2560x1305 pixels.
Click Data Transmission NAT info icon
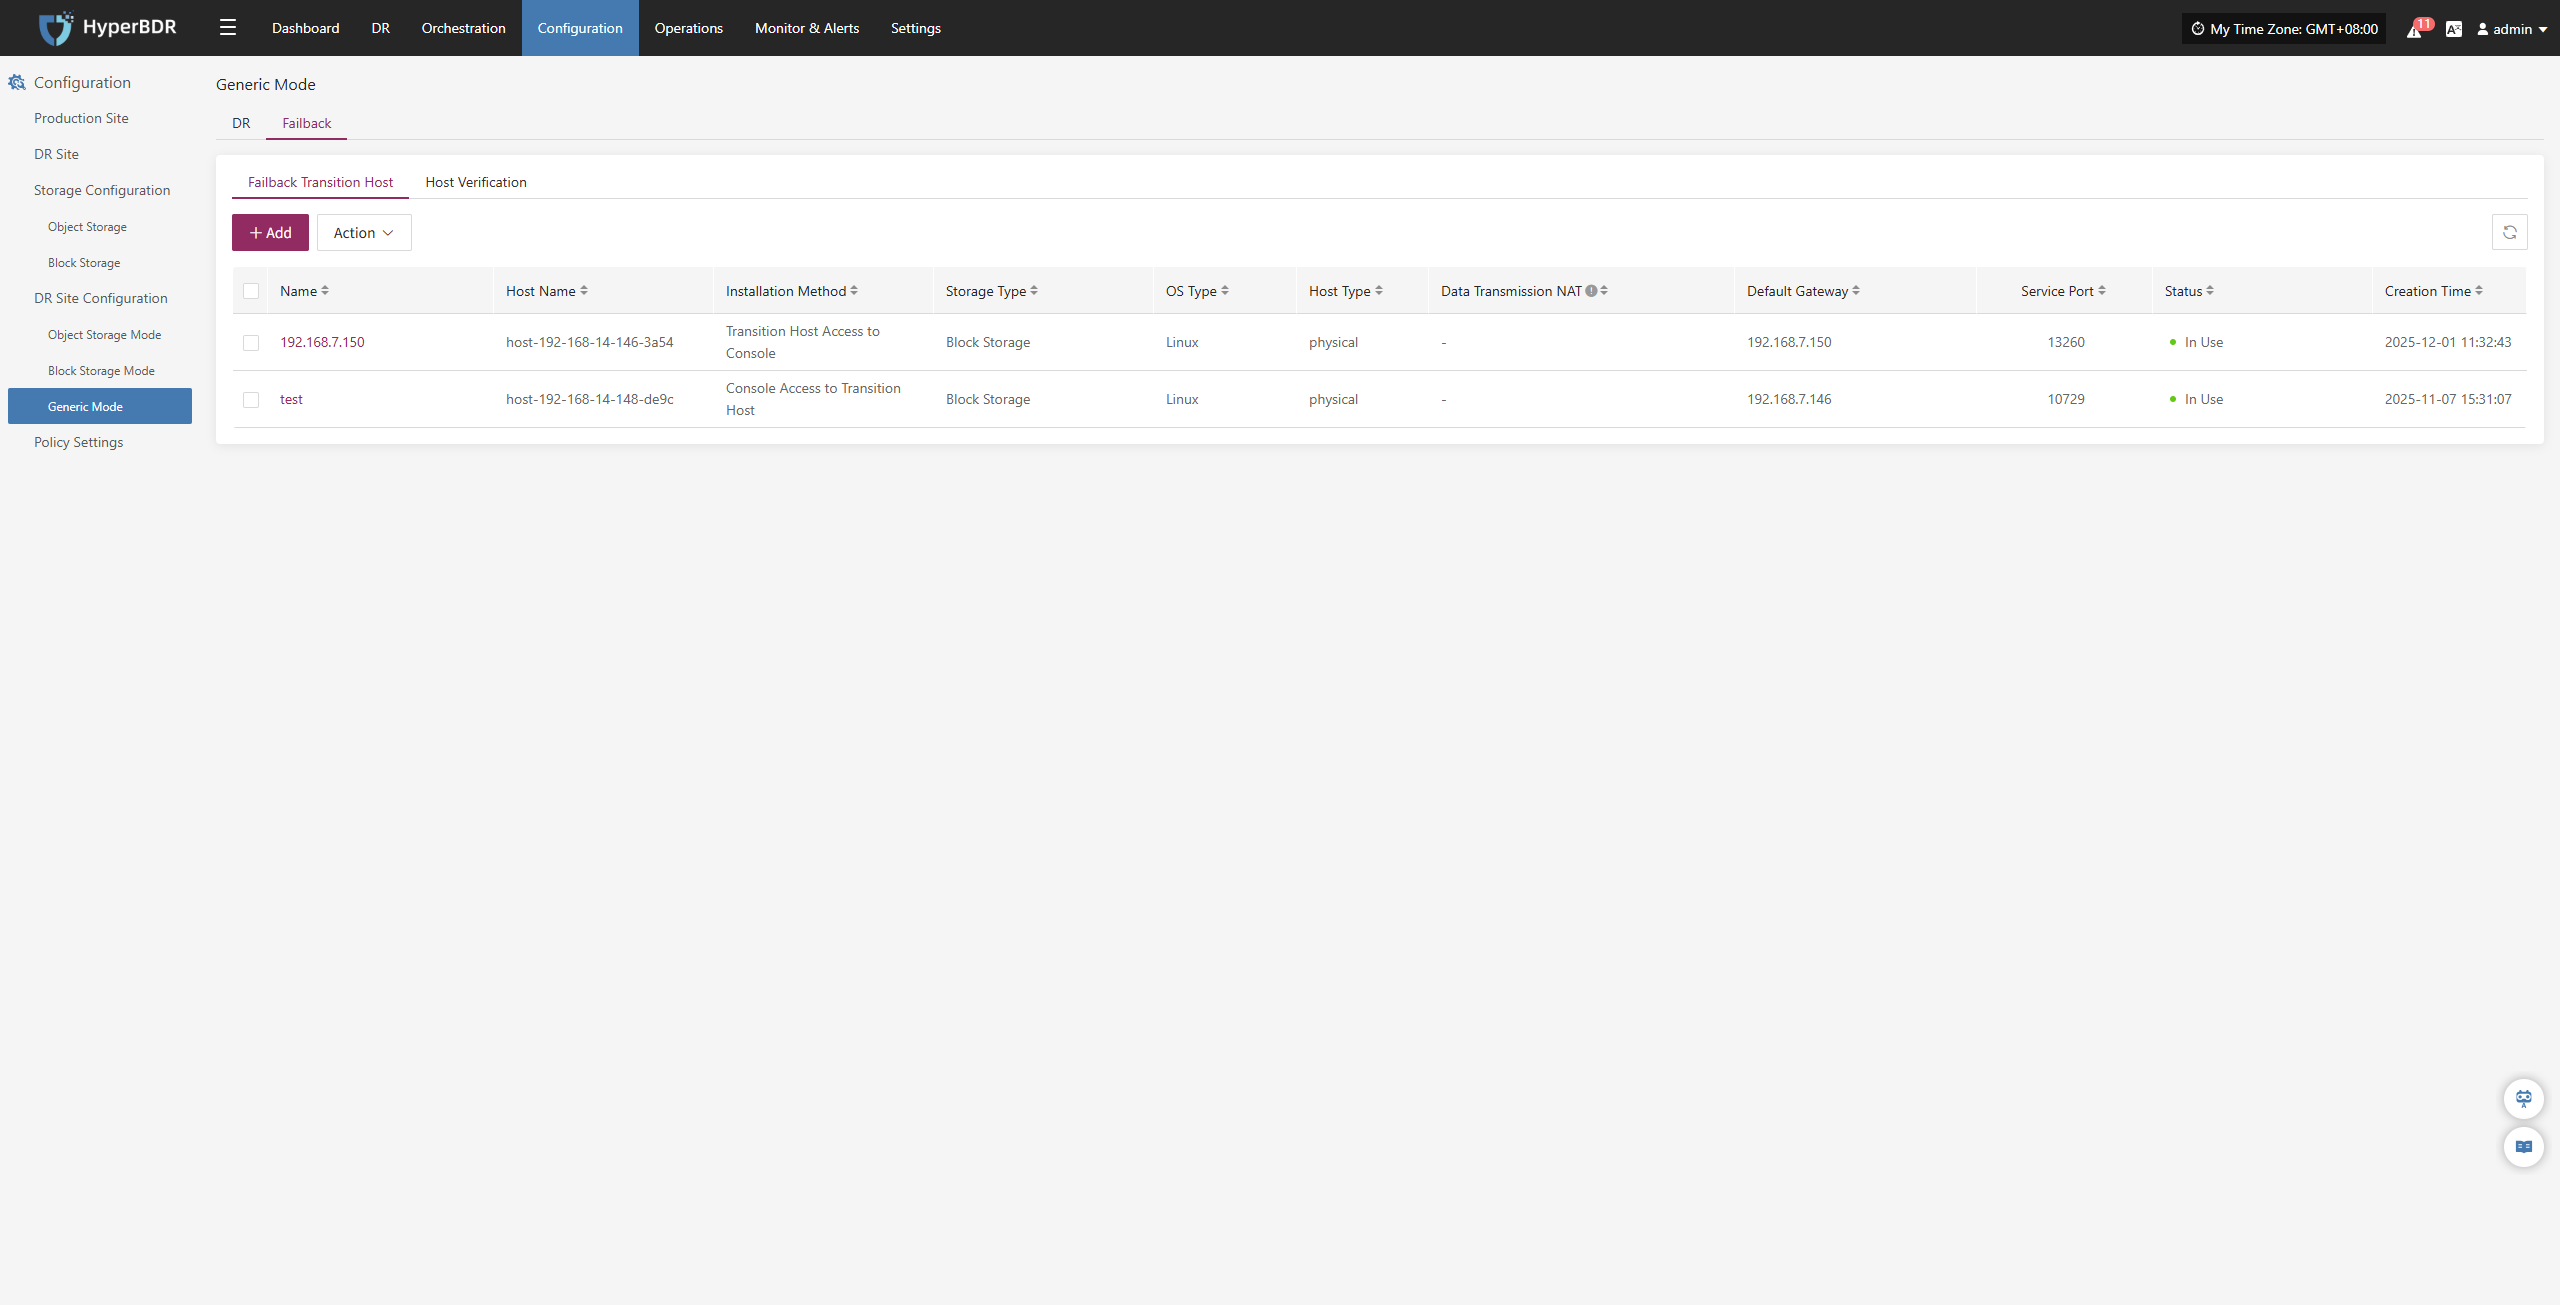pos(1591,291)
